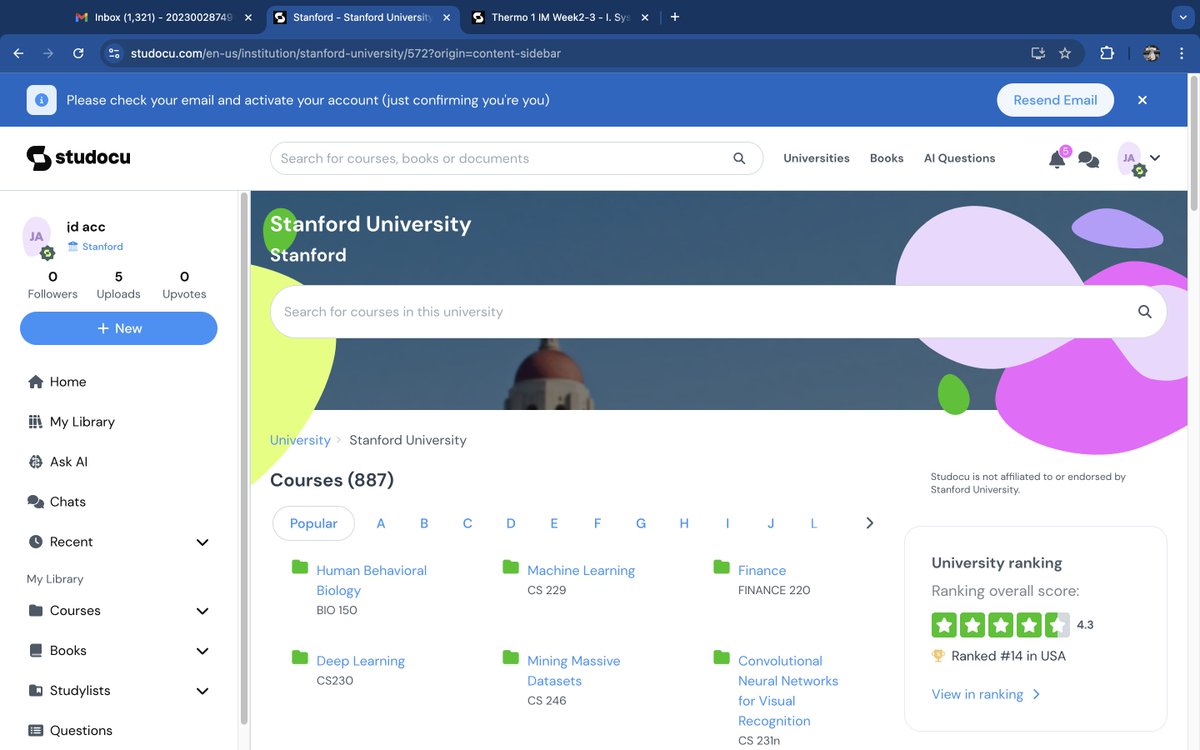
Task: Click the blue New button
Action: [x=119, y=328]
